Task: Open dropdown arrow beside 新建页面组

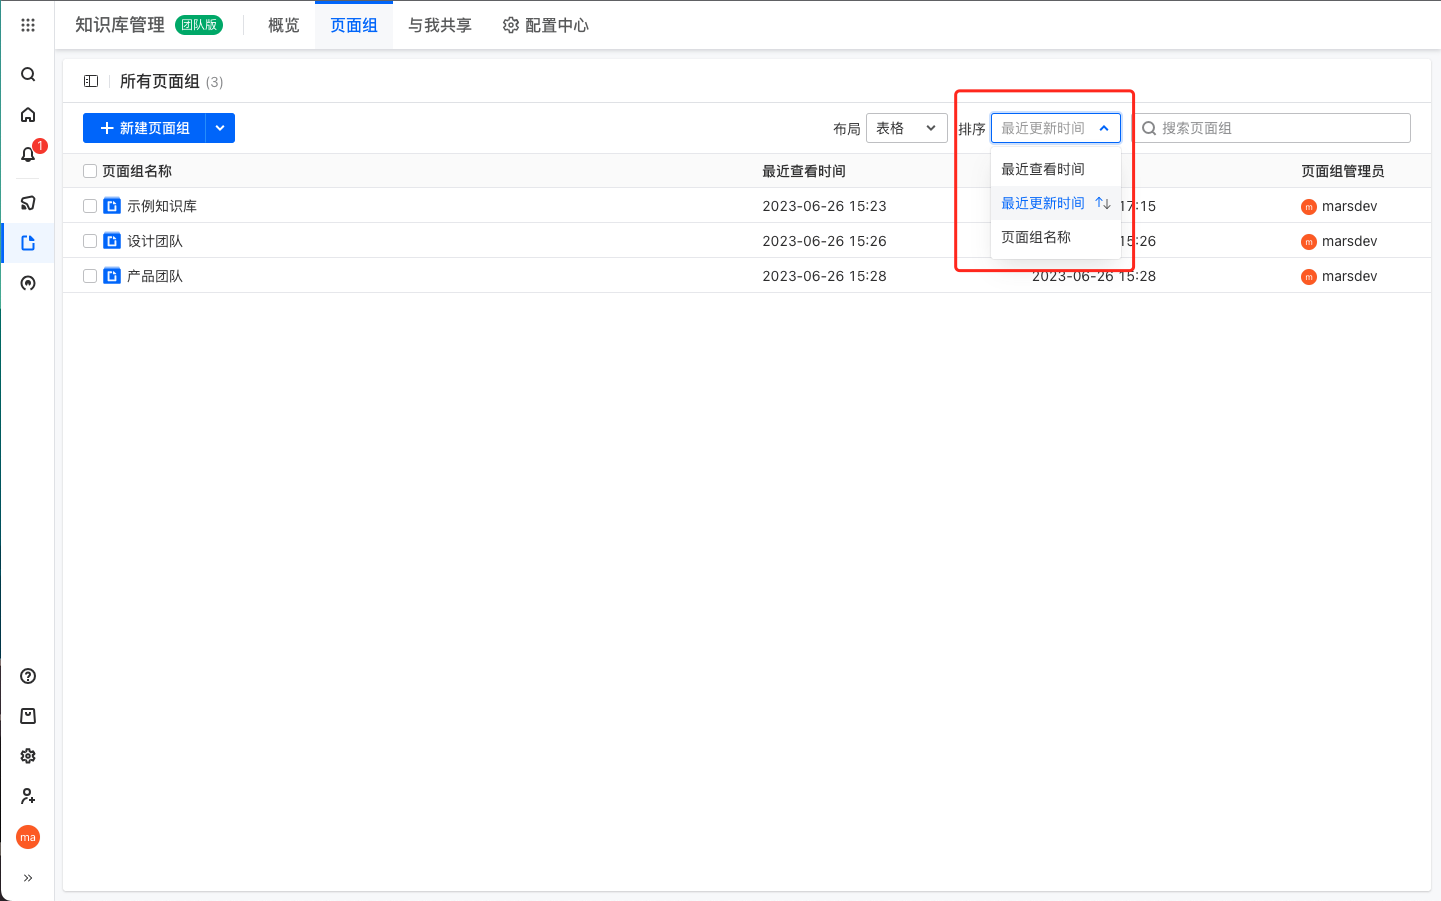Action: (x=220, y=128)
